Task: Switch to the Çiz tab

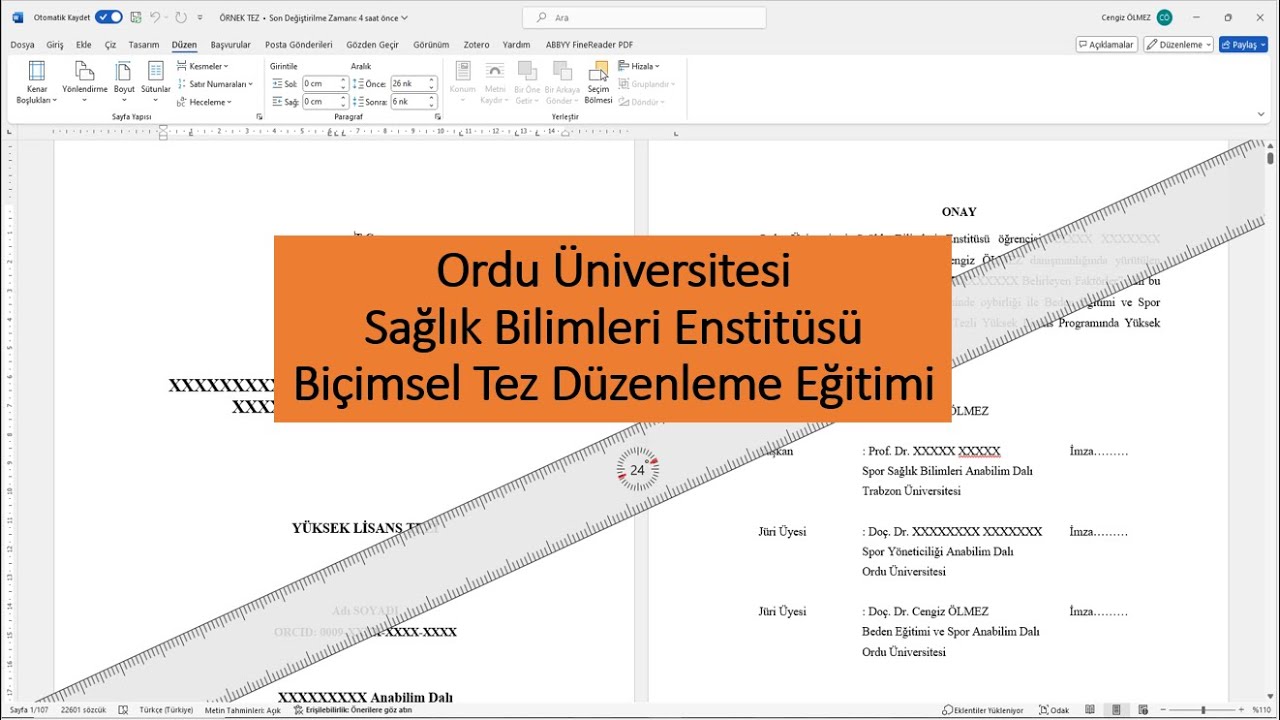Action: coord(111,45)
